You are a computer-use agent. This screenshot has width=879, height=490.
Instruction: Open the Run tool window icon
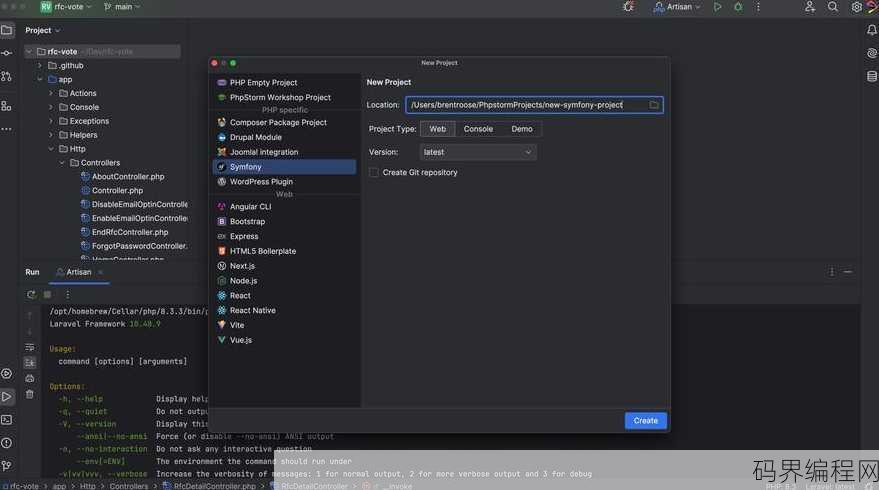[x=7, y=396]
